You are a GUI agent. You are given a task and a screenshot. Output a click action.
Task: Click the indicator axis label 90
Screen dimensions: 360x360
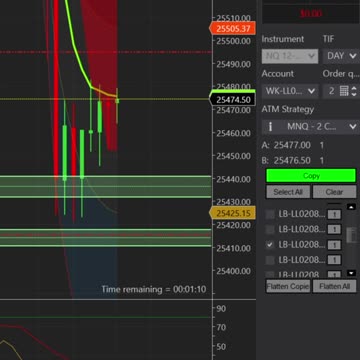coord(221,309)
